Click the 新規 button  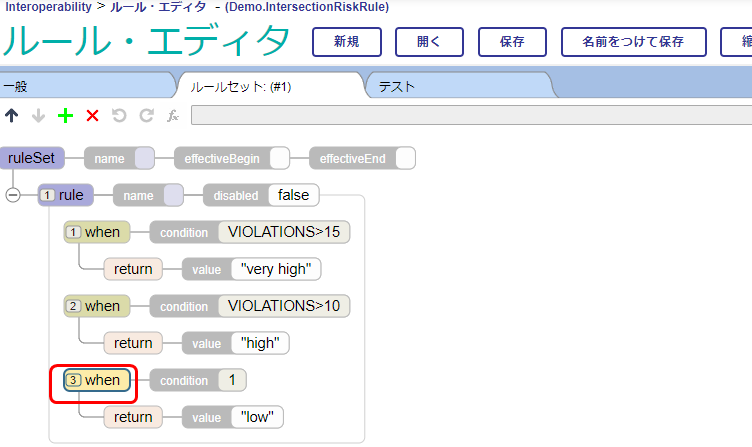click(346, 42)
